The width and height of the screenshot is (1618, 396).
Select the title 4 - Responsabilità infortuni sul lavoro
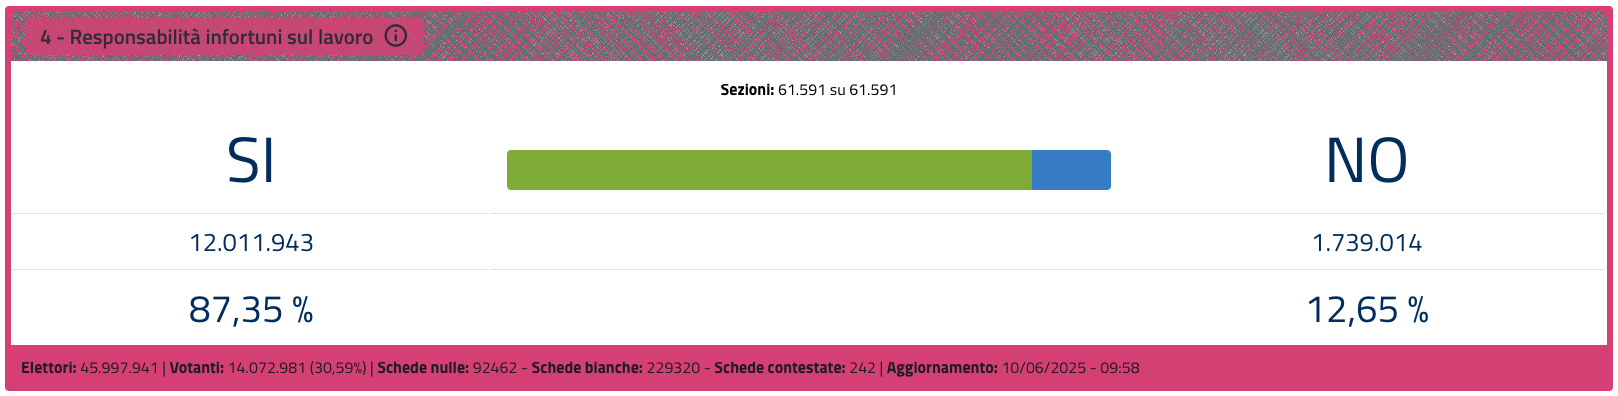(206, 37)
